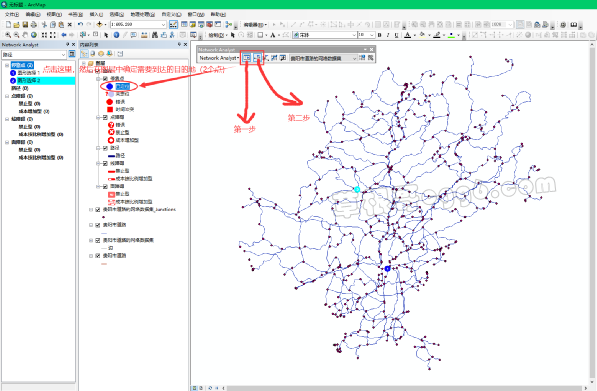Viewport: 597px width, 391px height.
Task: Open the map scale dropdown
Action: coord(163,24)
